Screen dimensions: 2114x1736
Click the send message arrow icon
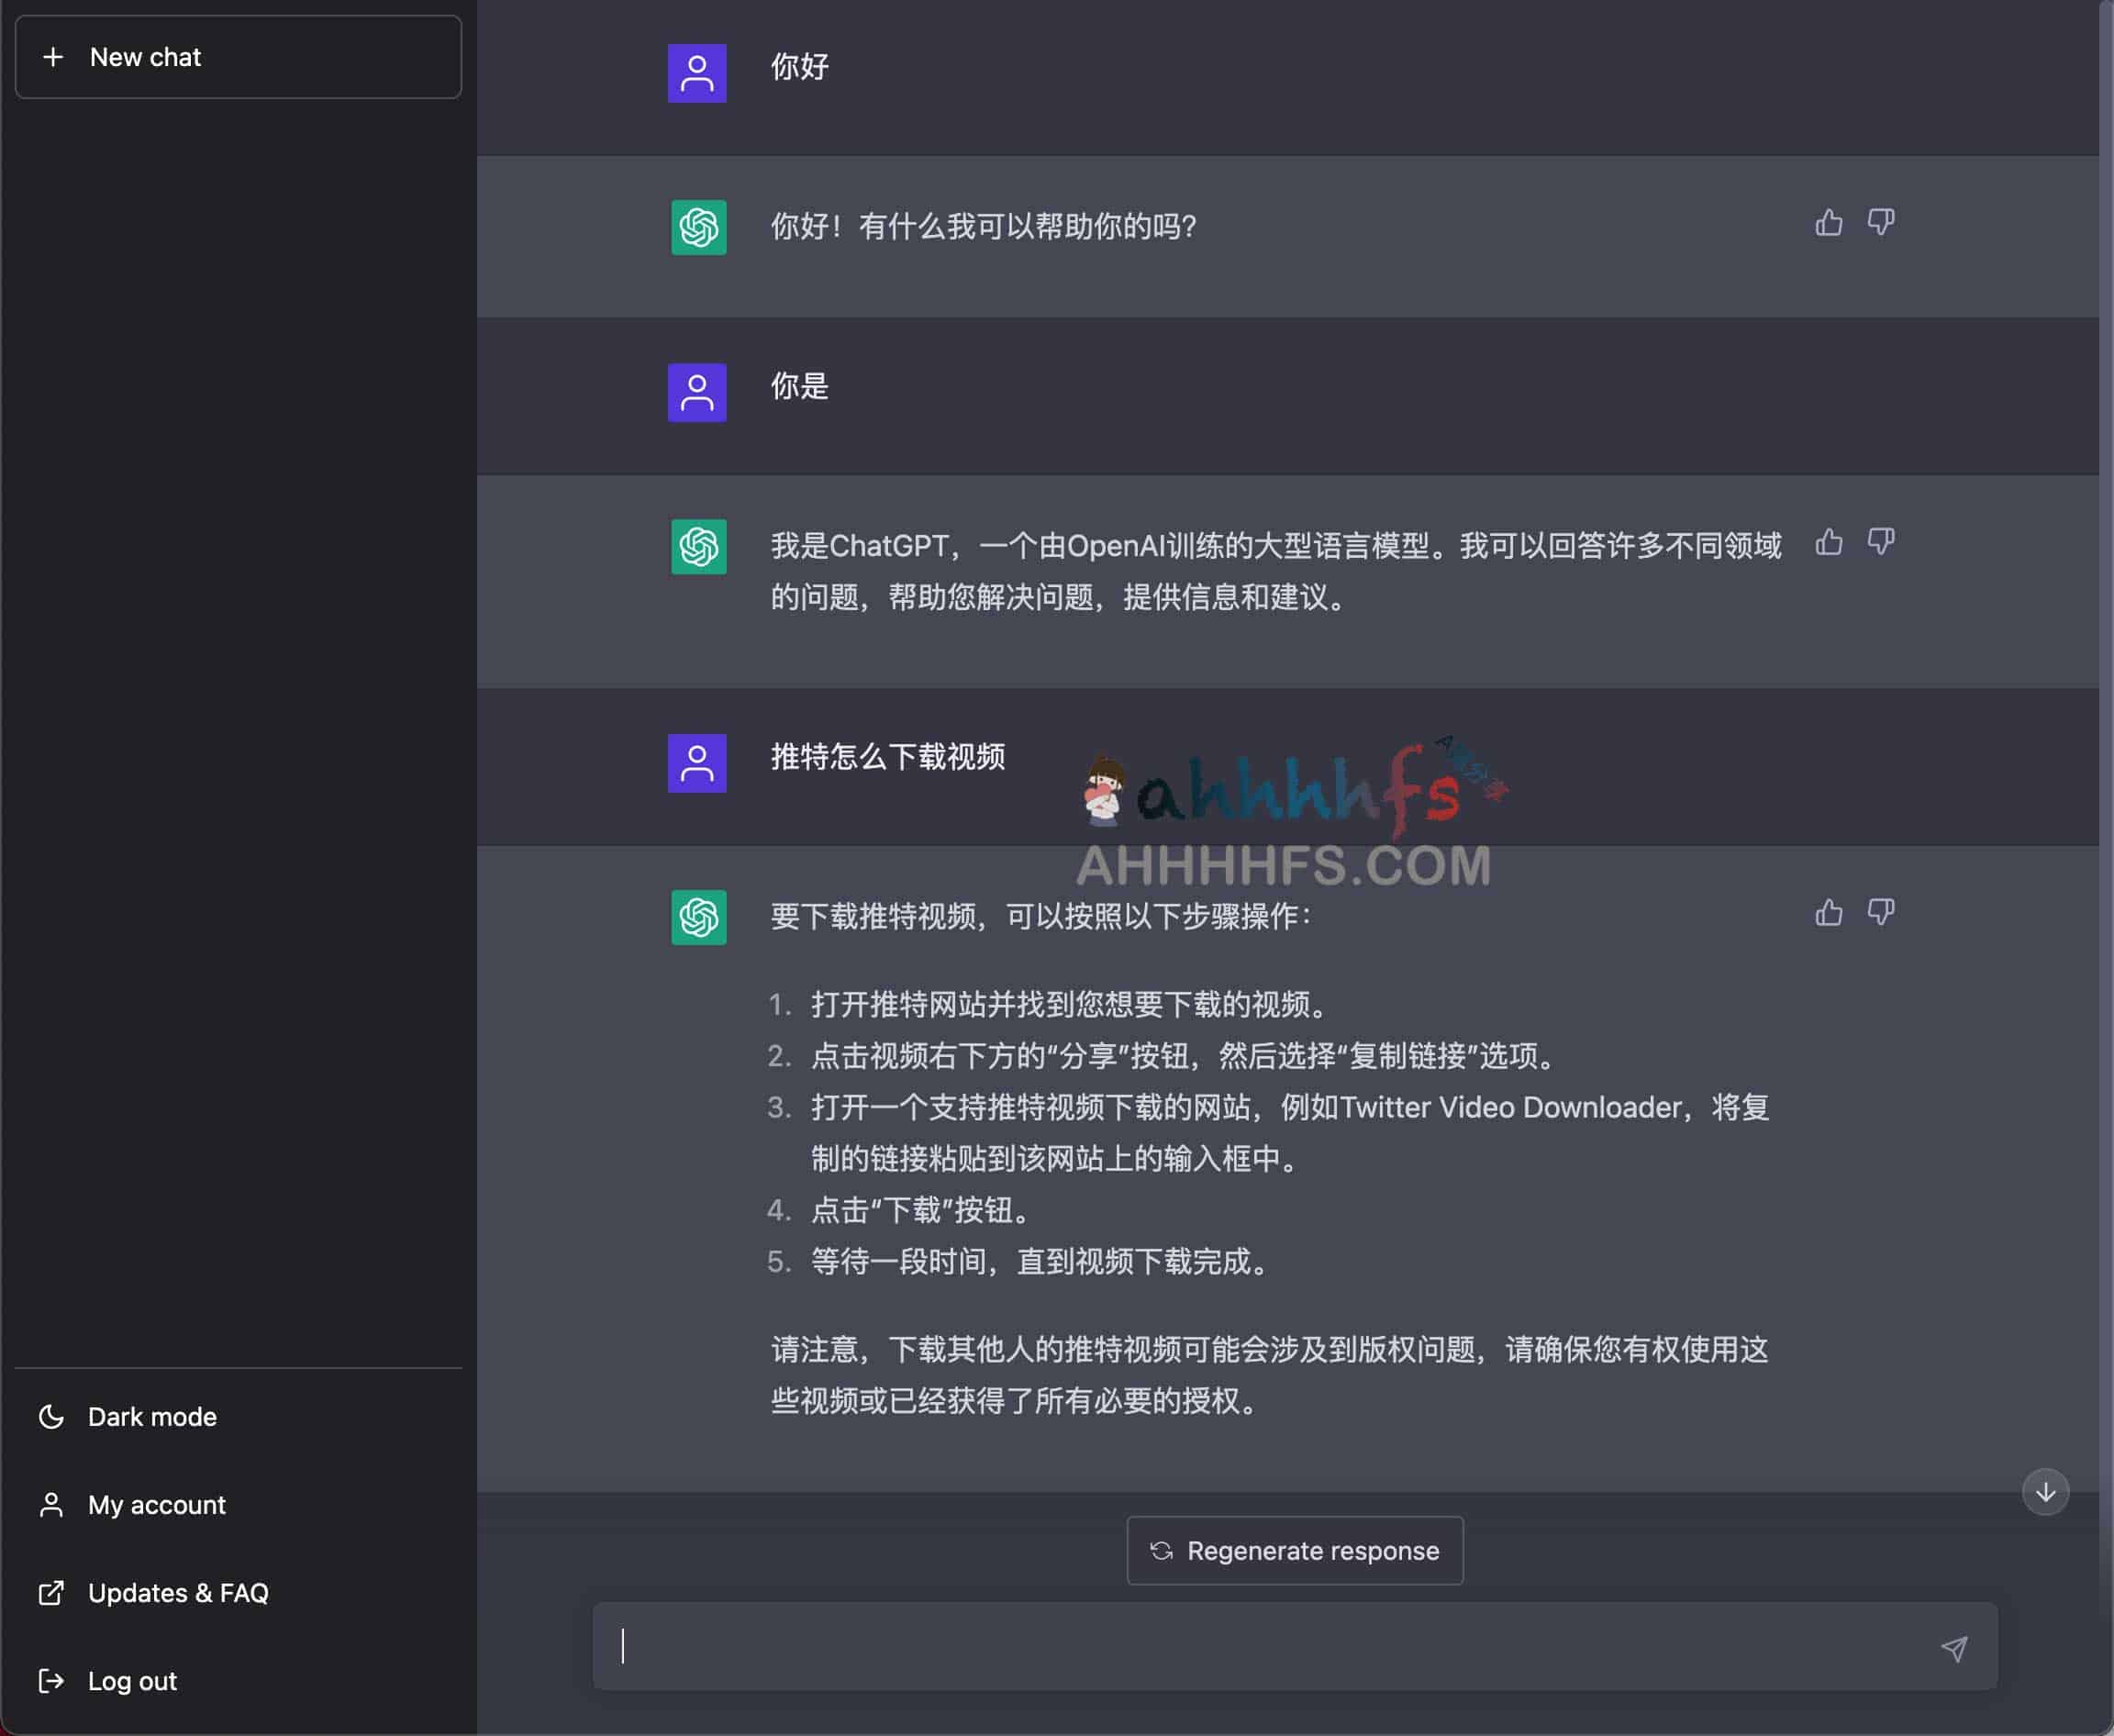point(1956,1646)
